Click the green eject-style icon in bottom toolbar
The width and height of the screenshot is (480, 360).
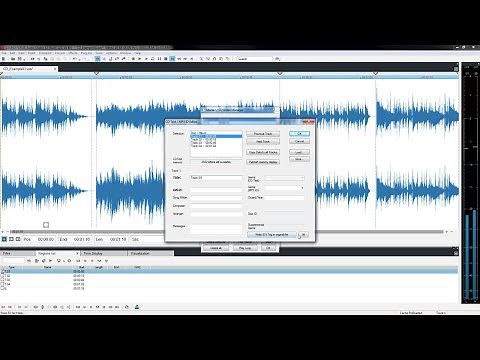pyautogui.click(x=137, y=307)
